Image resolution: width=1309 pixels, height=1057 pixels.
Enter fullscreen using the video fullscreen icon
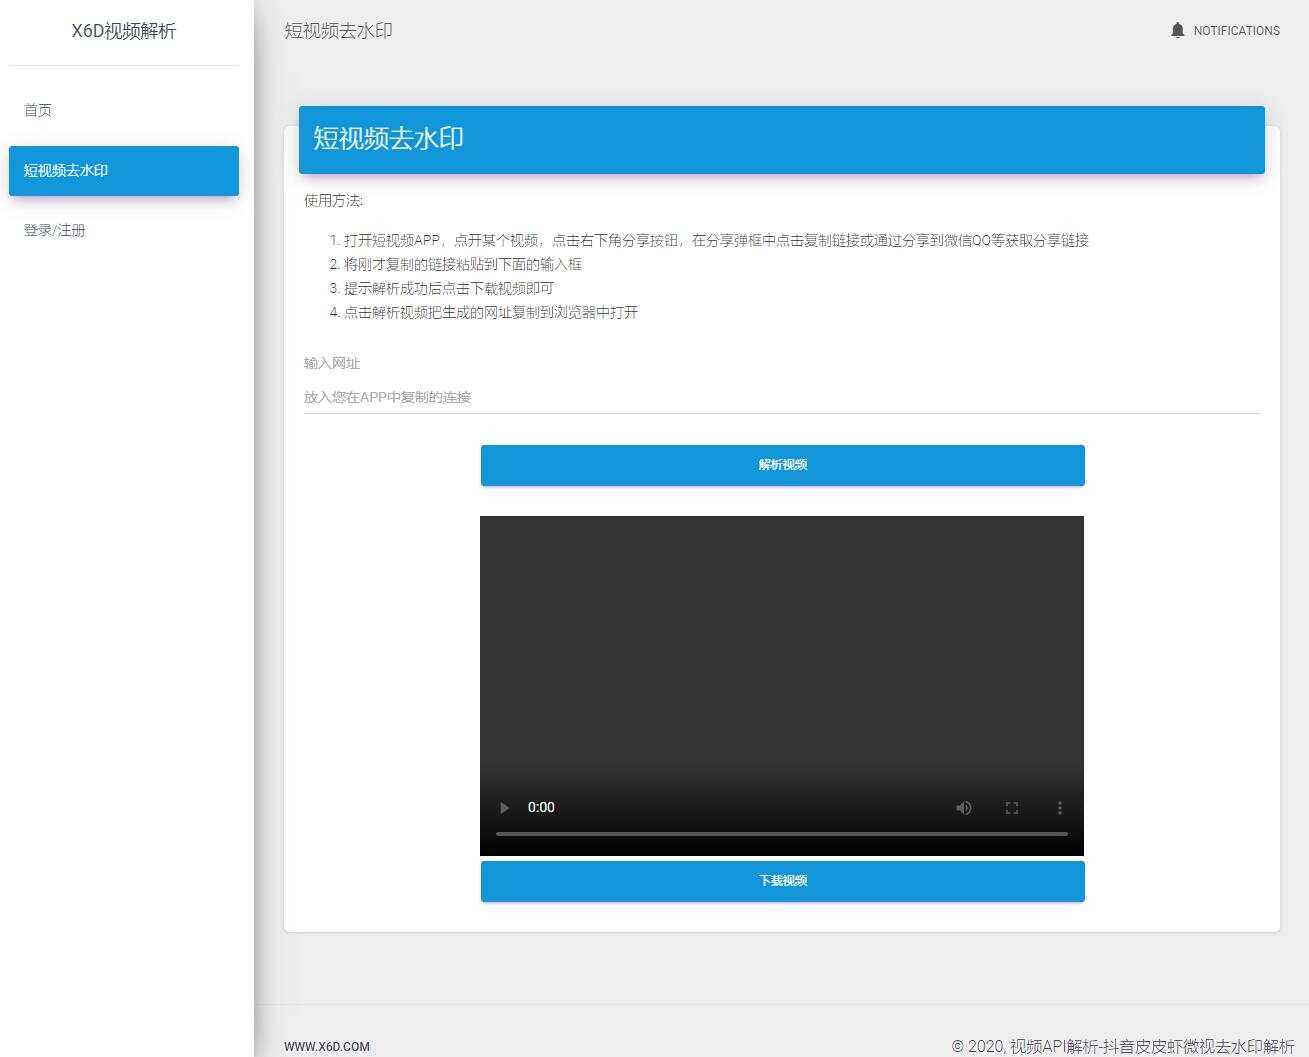(x=1011, y=807)
